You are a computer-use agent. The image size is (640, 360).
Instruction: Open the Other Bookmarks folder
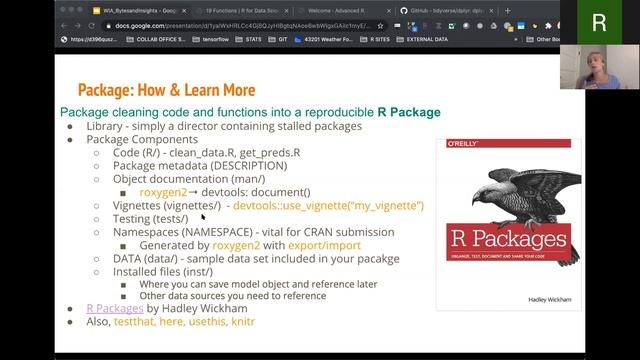point(543,40)
